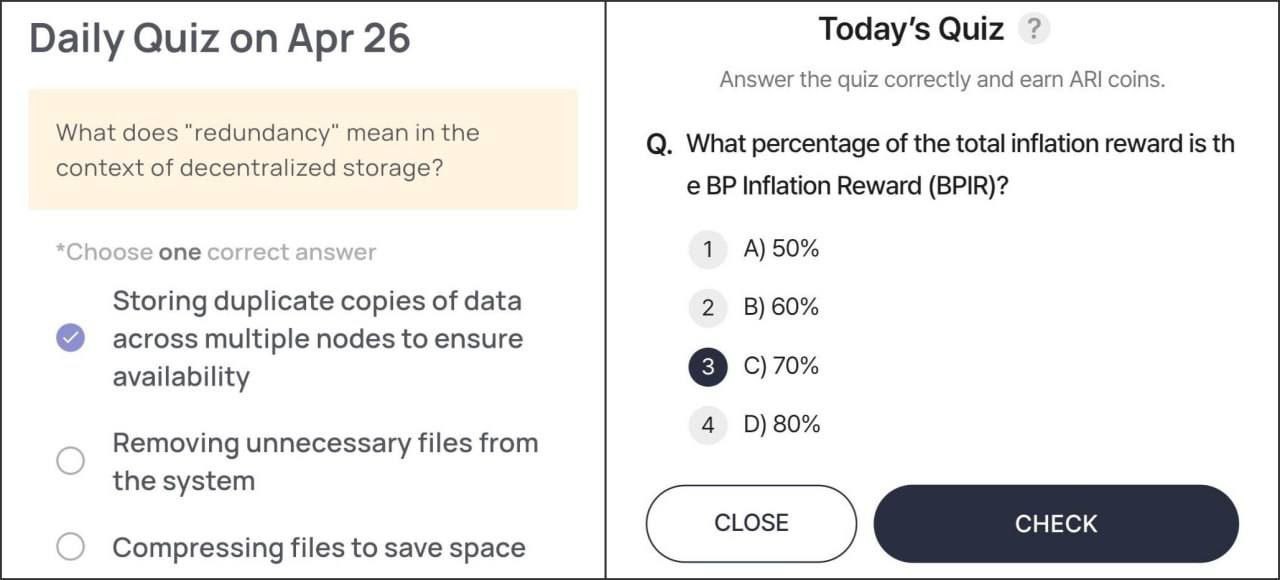Click the 'Compressing files to save space' text
The width and height of the screenshot is (1280, 580).
[x=319, y=548]
